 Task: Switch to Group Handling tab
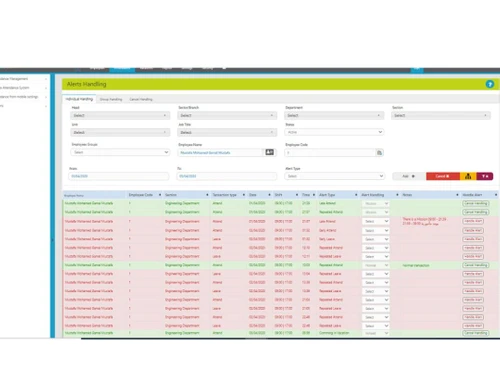pos(111,99)
